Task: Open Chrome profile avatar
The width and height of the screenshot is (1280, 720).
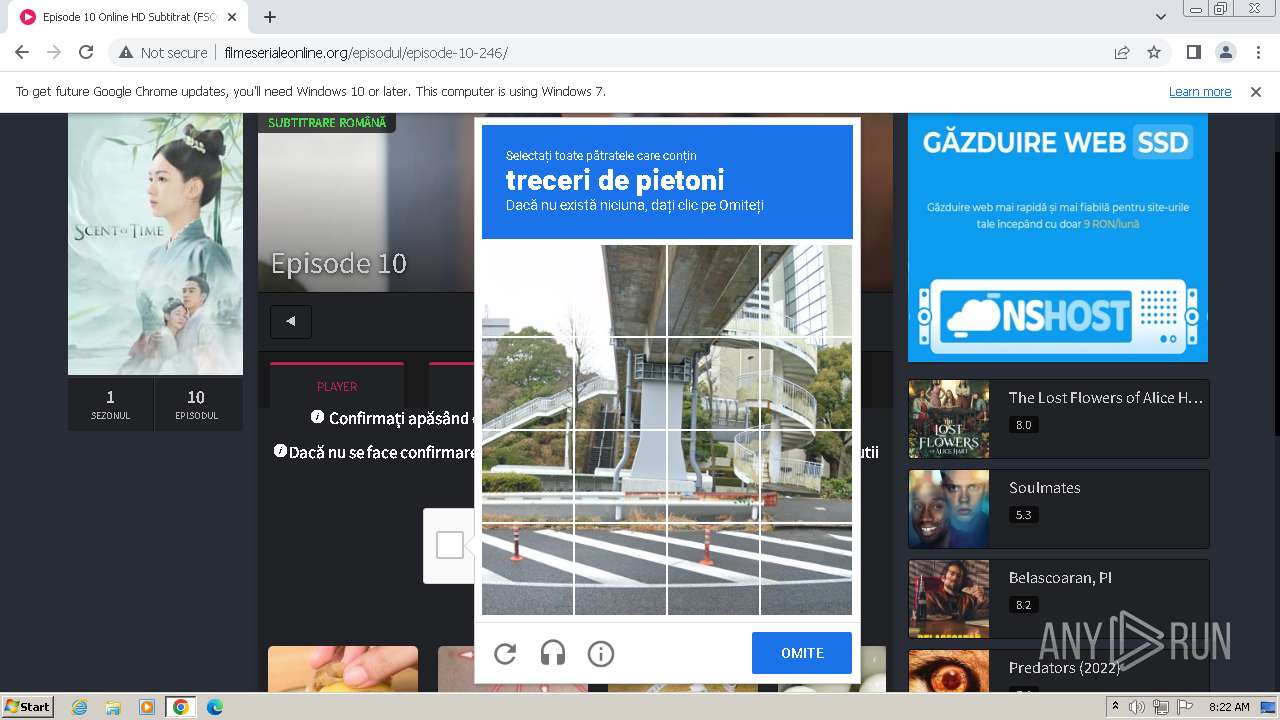Action: tap(1225, 52)
